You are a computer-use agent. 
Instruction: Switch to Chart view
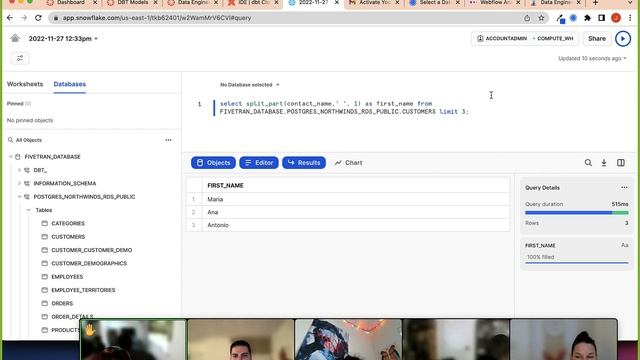click(349, 163)
